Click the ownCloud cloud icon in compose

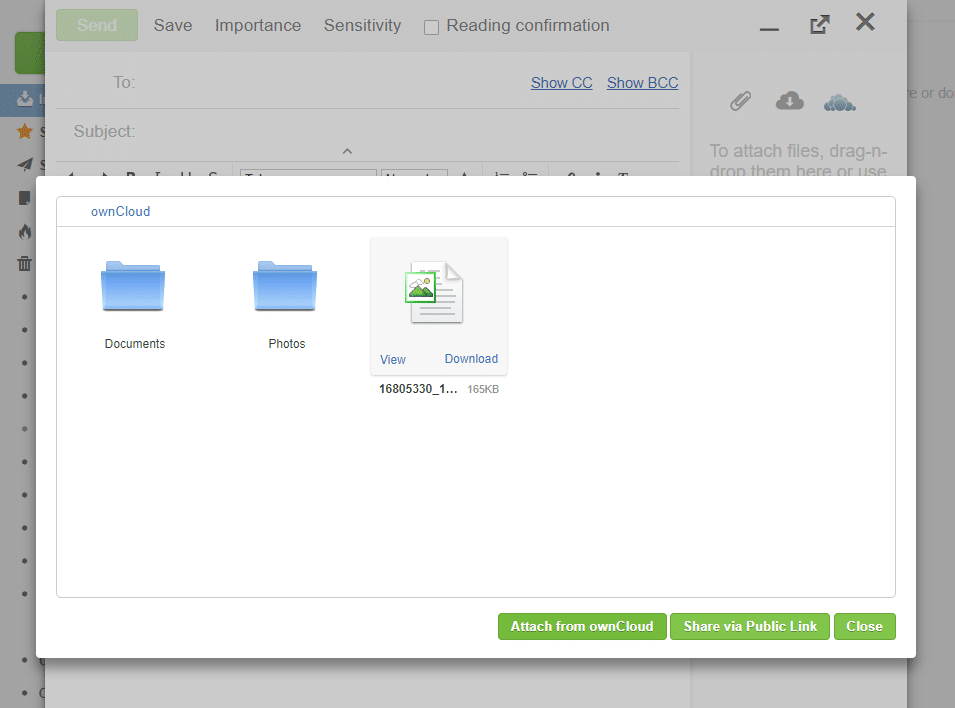pyautogui.click(x=839, y=102)
